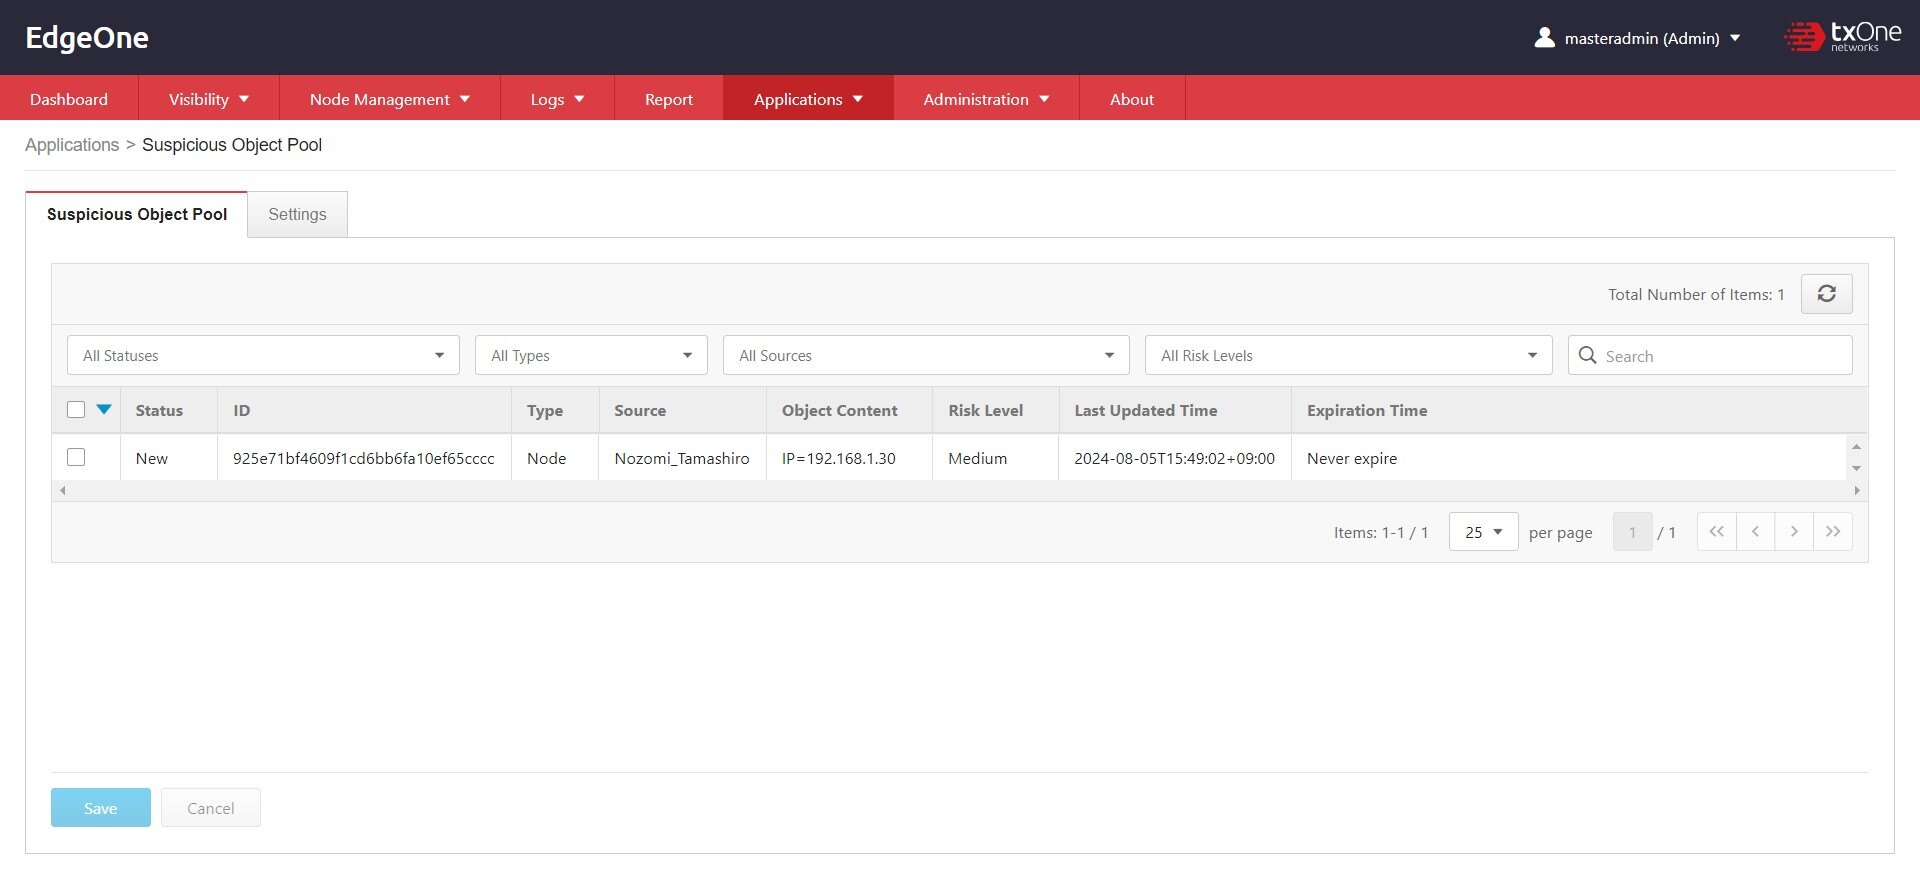Click the Cancel button
This screenshot has width=1920, height=879.
pyautogui.click(x=211, y=808)
